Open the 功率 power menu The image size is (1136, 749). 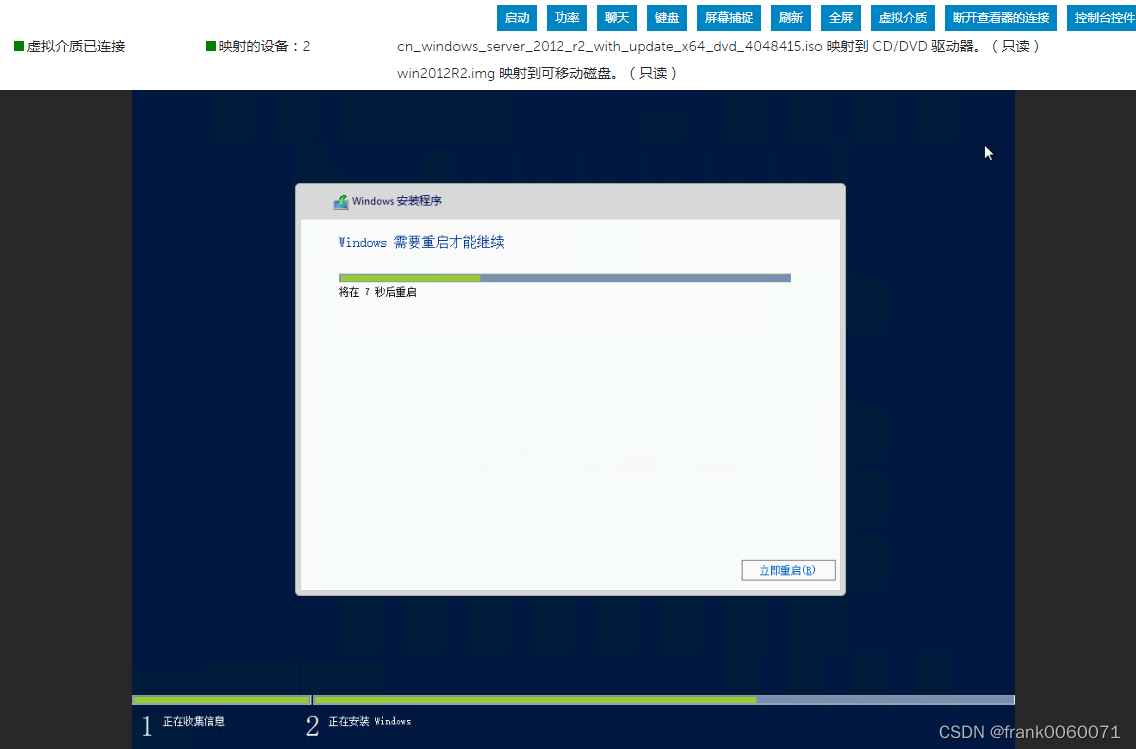pos(567,18)
